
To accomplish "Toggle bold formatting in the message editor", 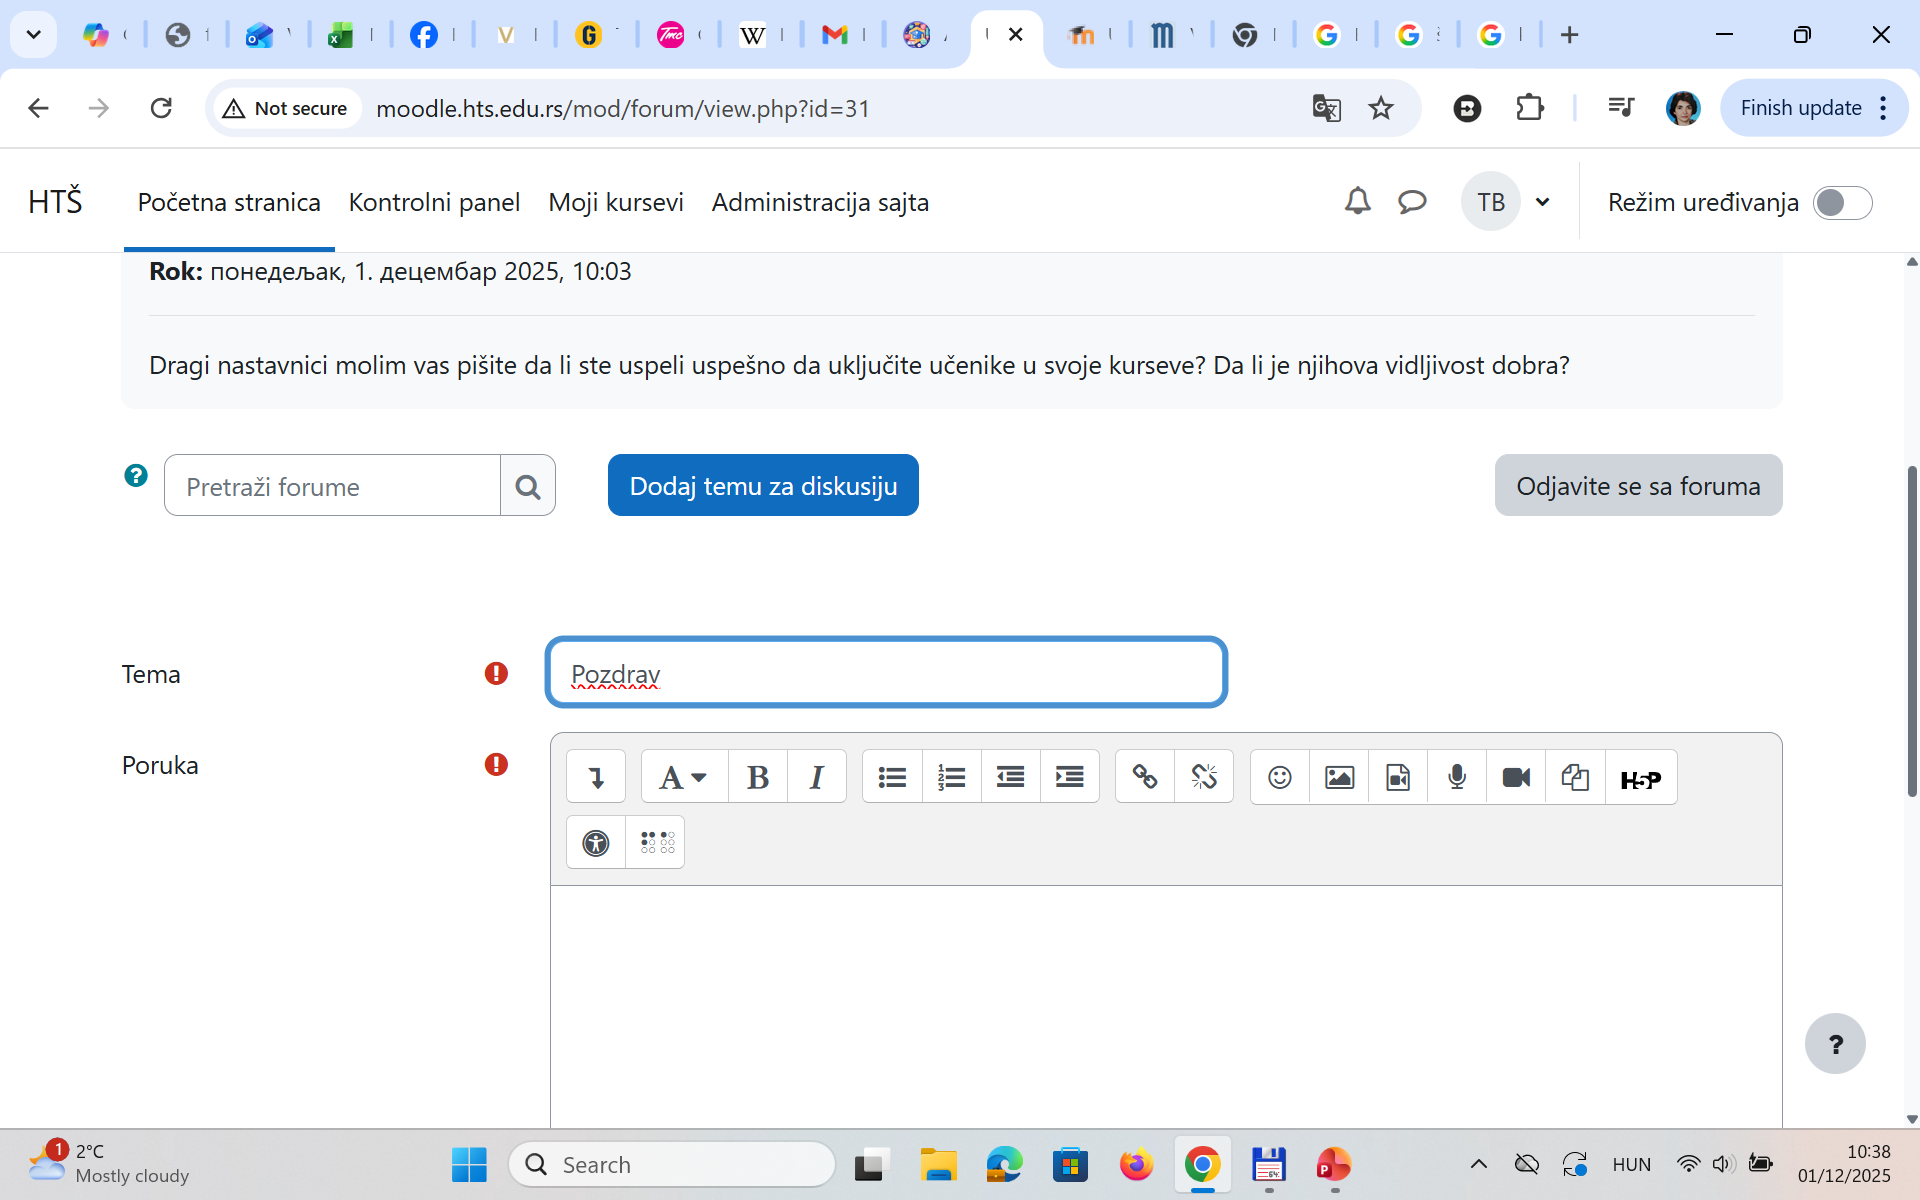I will [x=757, y=777].
